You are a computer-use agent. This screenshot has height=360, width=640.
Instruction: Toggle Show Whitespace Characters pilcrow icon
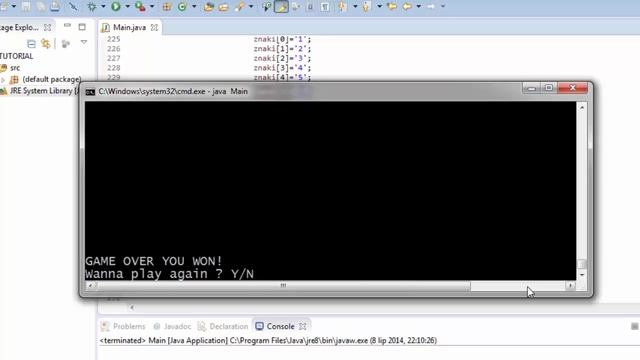325,6
